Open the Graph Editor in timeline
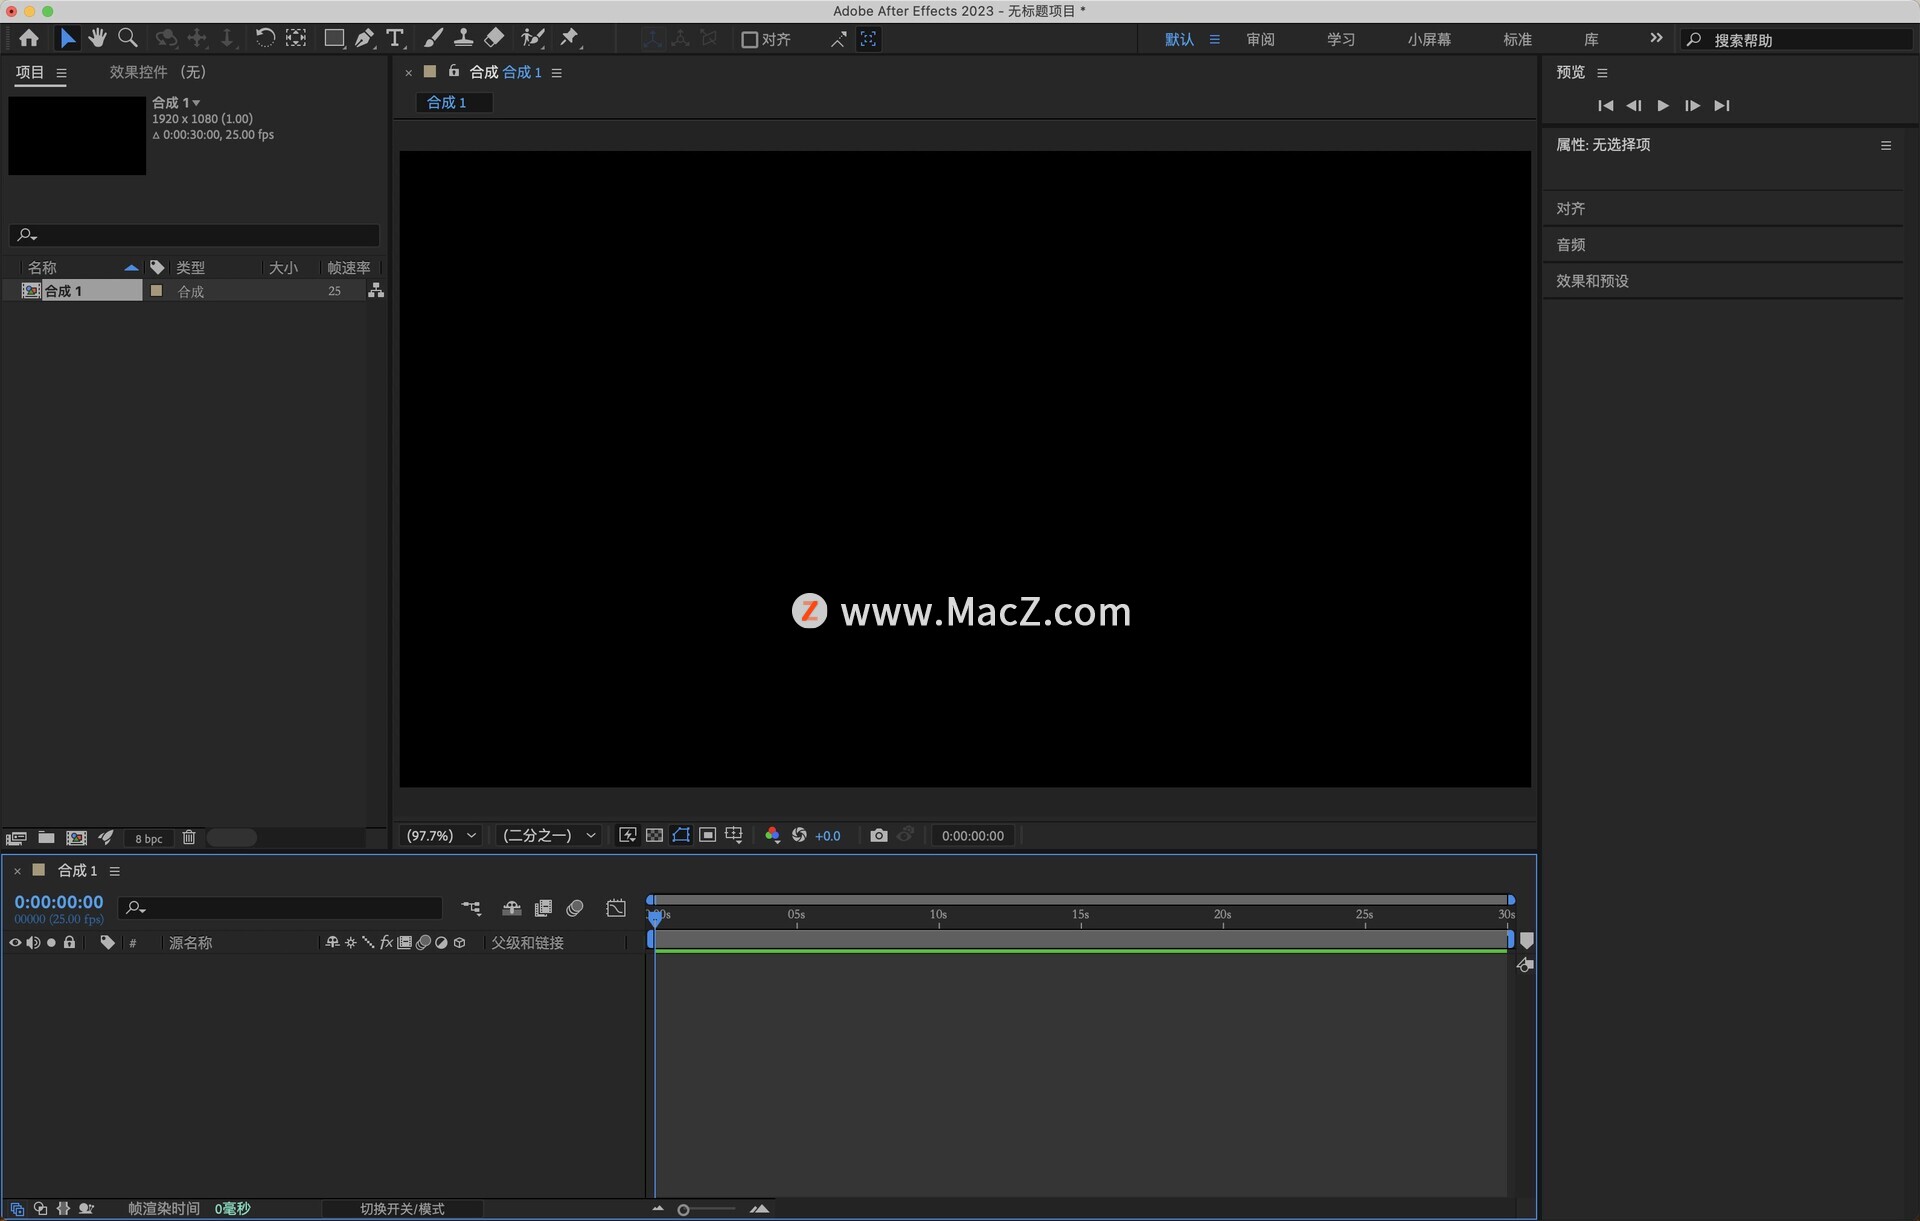Viewport: 1920px width, 1221px height. (616, 908)
